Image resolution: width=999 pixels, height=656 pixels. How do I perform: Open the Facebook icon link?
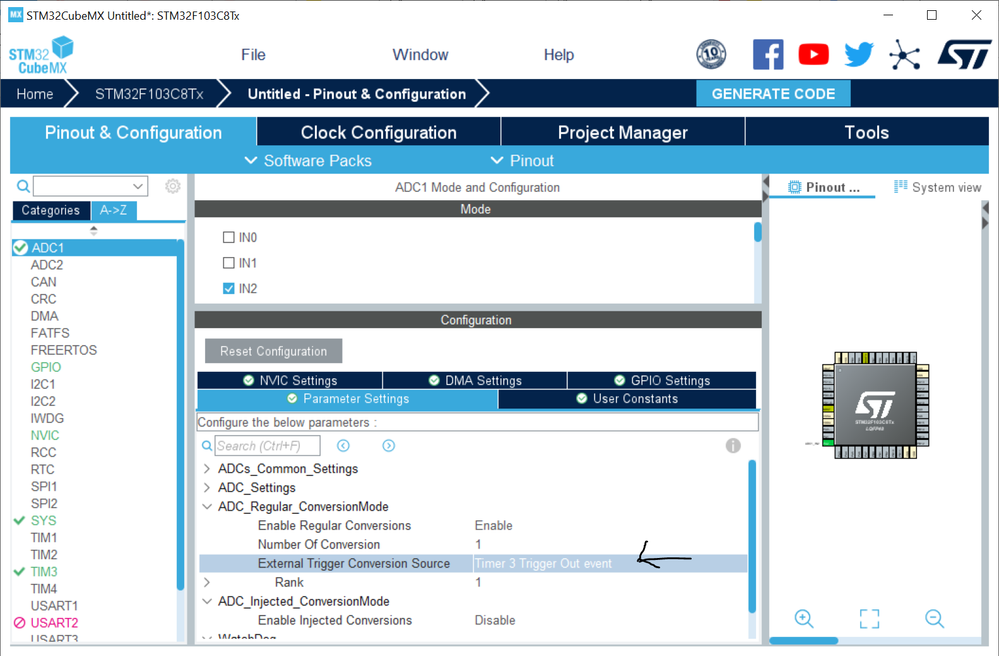point(768,55)
